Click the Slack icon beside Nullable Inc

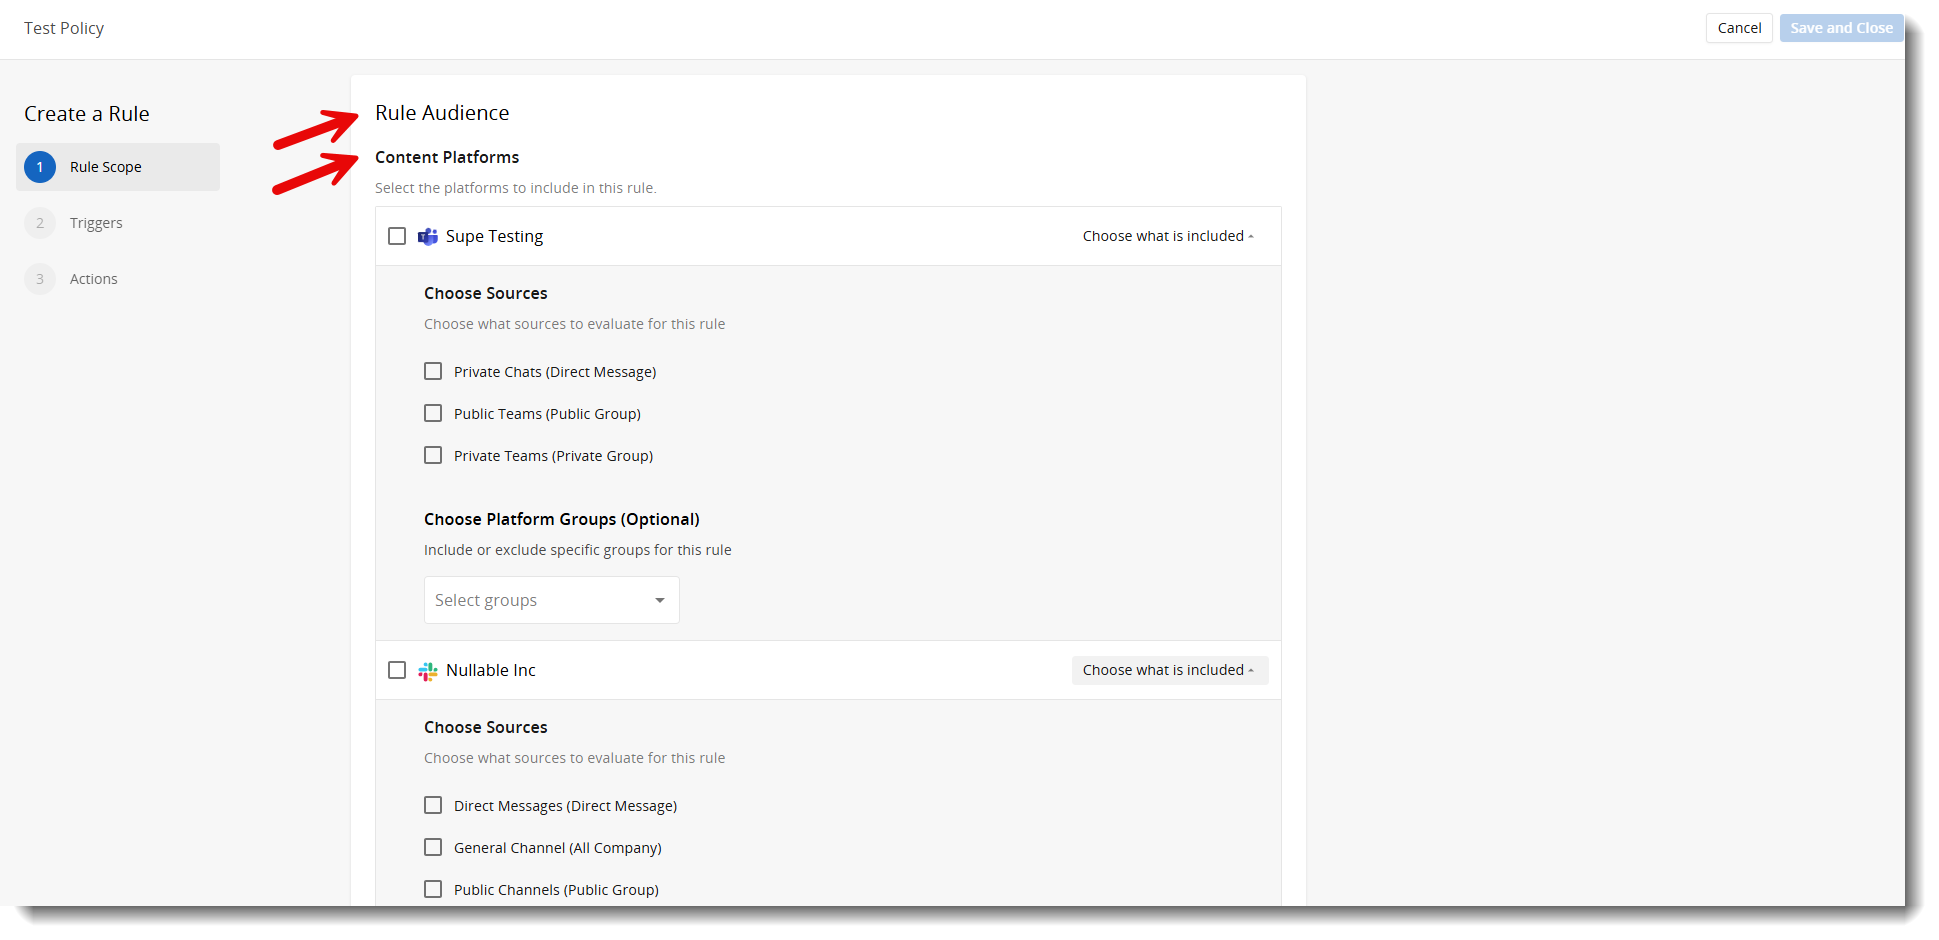[x=428, y=671]
